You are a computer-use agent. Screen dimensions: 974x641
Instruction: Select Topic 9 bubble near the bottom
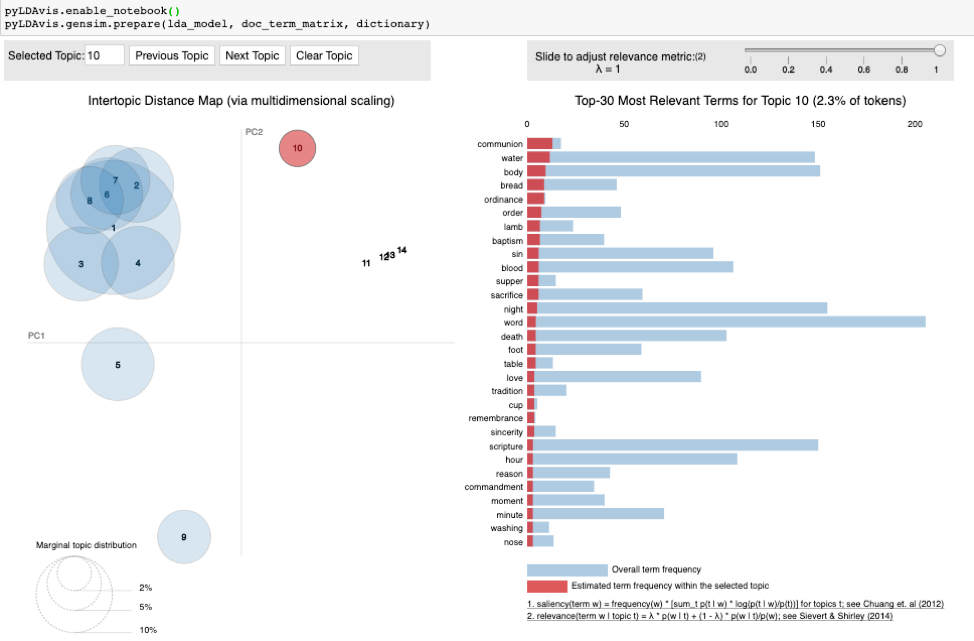point(184,537)
